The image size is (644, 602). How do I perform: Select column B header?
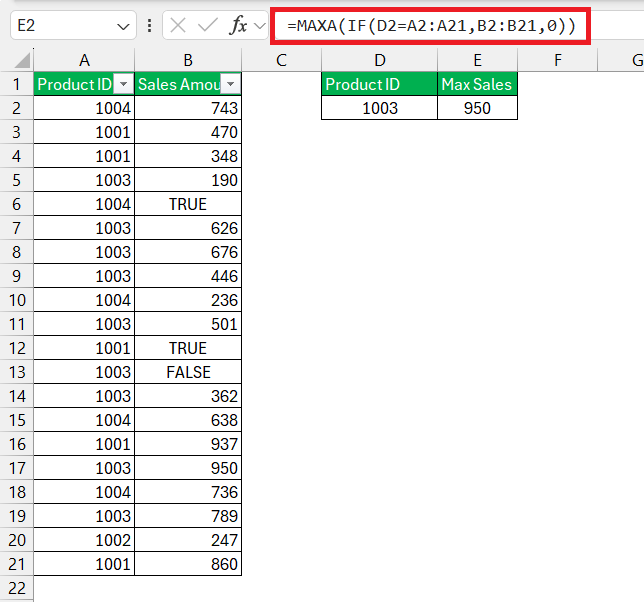(x=188, y=60)
